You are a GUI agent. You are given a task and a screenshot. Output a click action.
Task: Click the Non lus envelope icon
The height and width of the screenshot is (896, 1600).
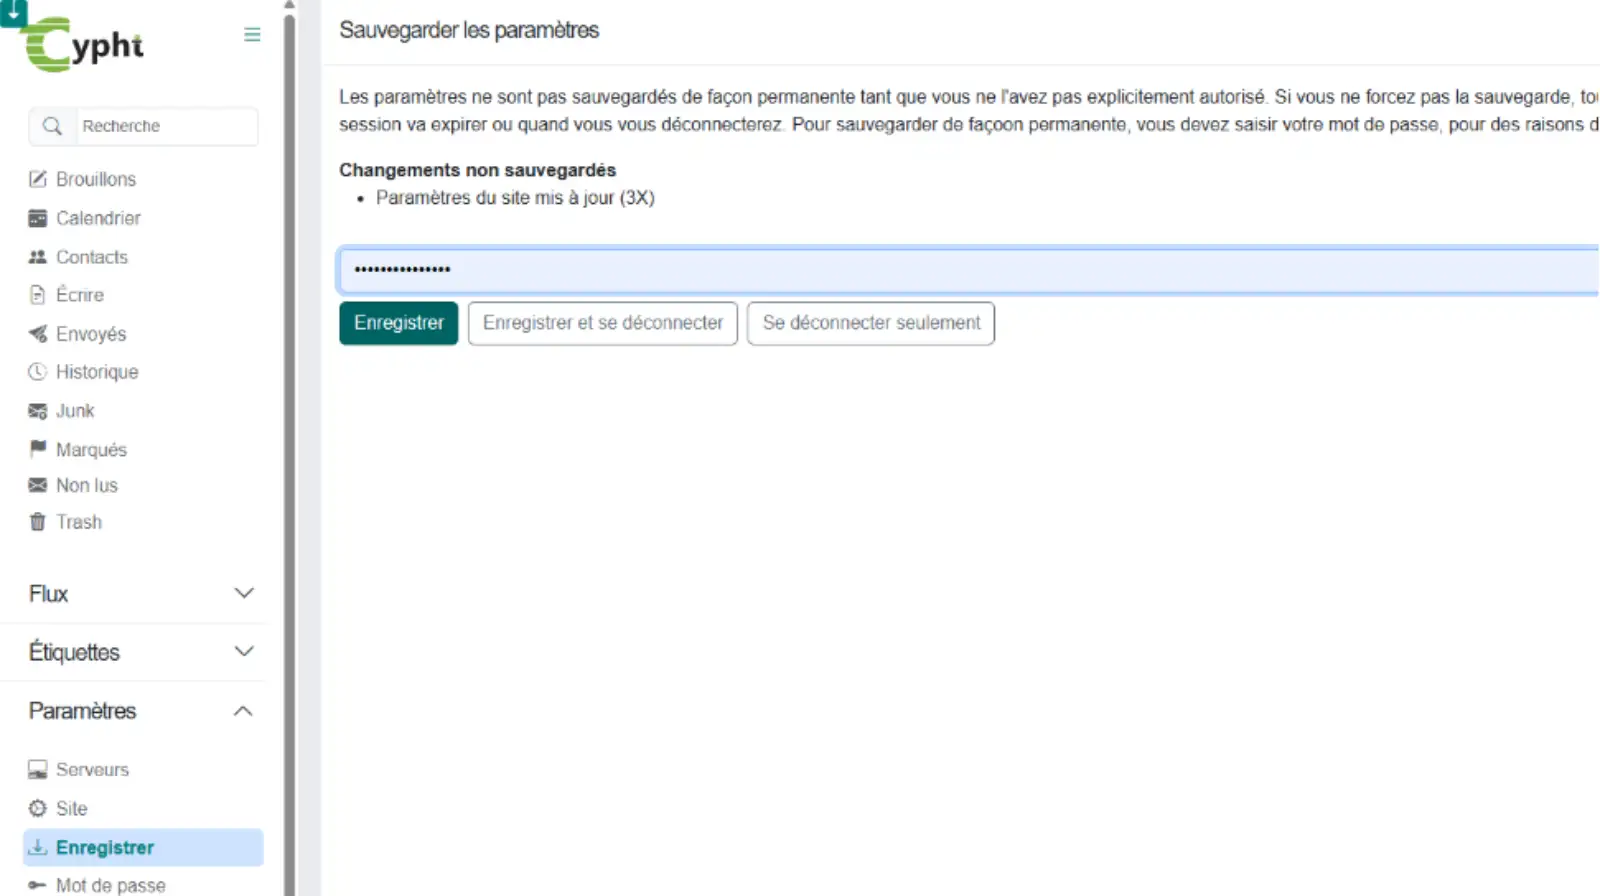pos(38,485)
